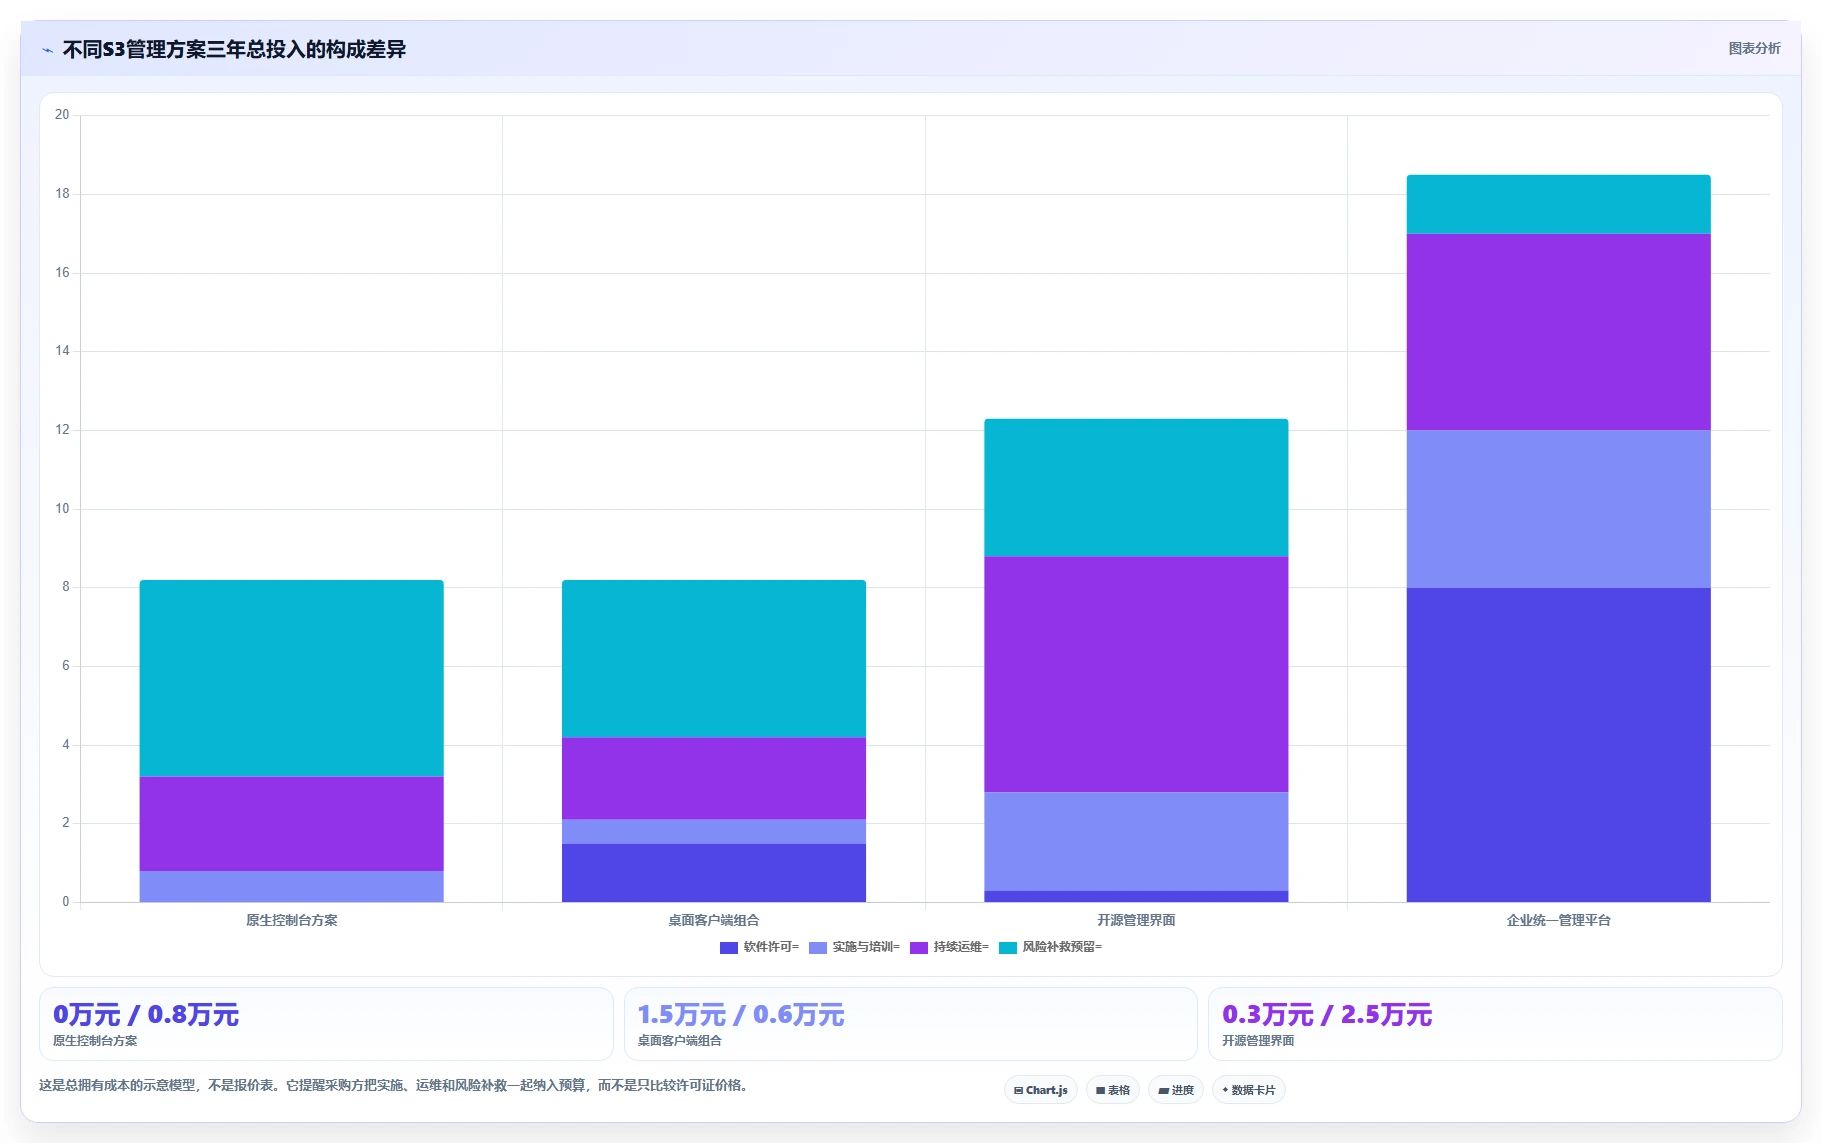Click the teal segment of 原生控制台方案 bar
This screenshot has height=1143, width=1822.
(291, 678)
